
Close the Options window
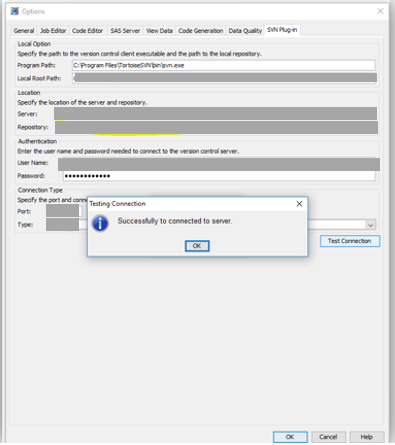tap(380, 11)
